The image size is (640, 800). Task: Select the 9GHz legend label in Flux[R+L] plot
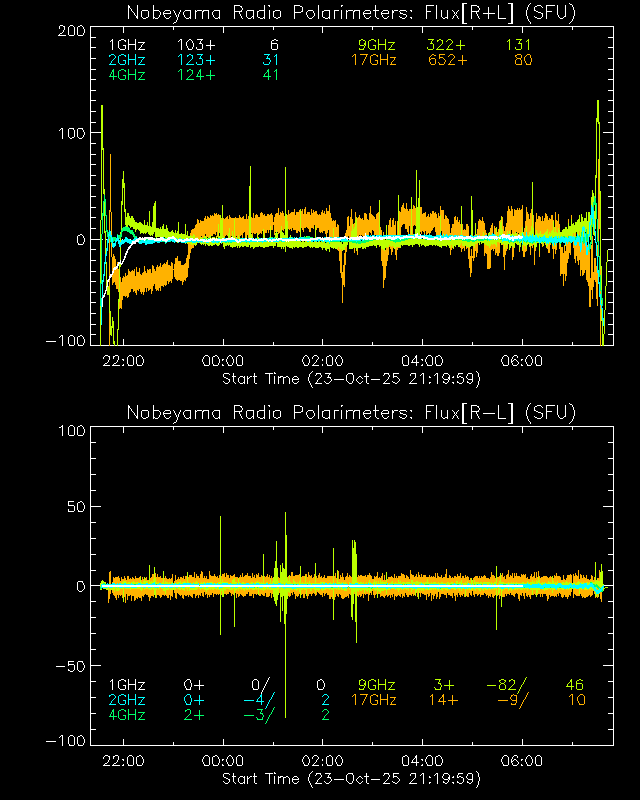(378, 45)
